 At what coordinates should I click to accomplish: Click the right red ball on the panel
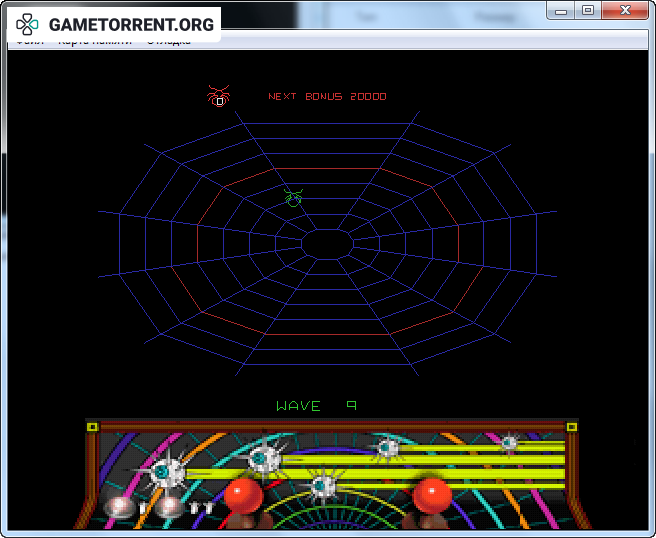[x=433, y=496]
